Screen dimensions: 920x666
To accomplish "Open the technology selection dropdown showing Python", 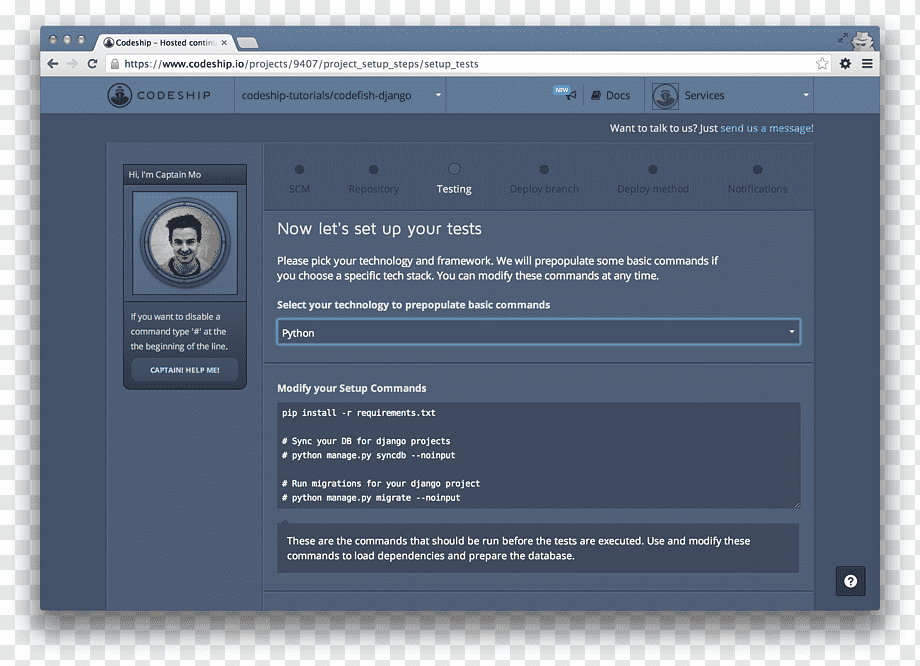I will pyautogui.click(x=538, y=332).
